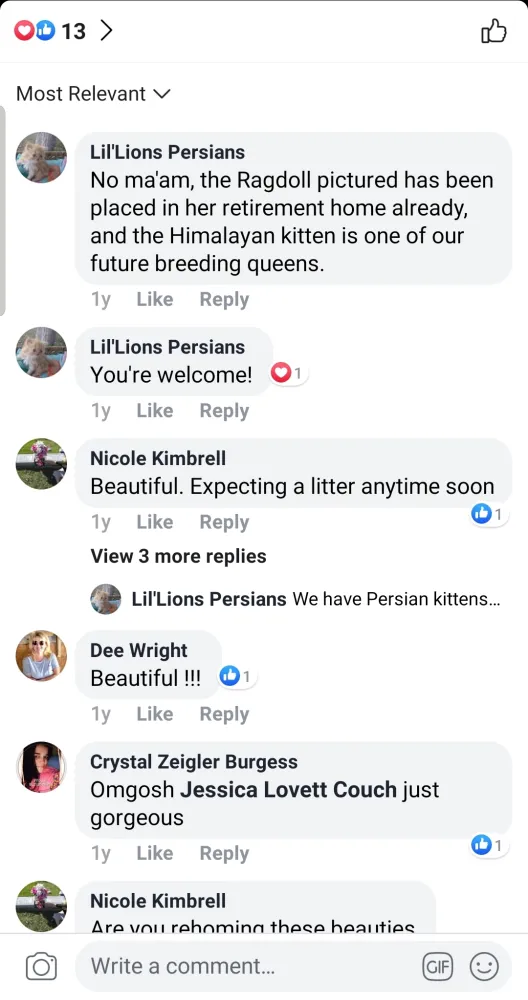View heart reaction on "You're welcome!" comment
This screenshot has width=528, height=1000.
point(289,374)
